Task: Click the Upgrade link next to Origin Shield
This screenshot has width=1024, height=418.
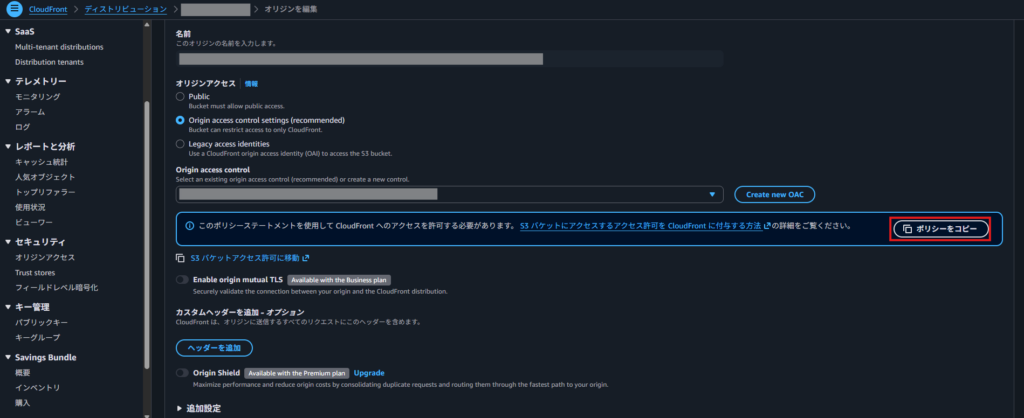Action: click(369, 373)
